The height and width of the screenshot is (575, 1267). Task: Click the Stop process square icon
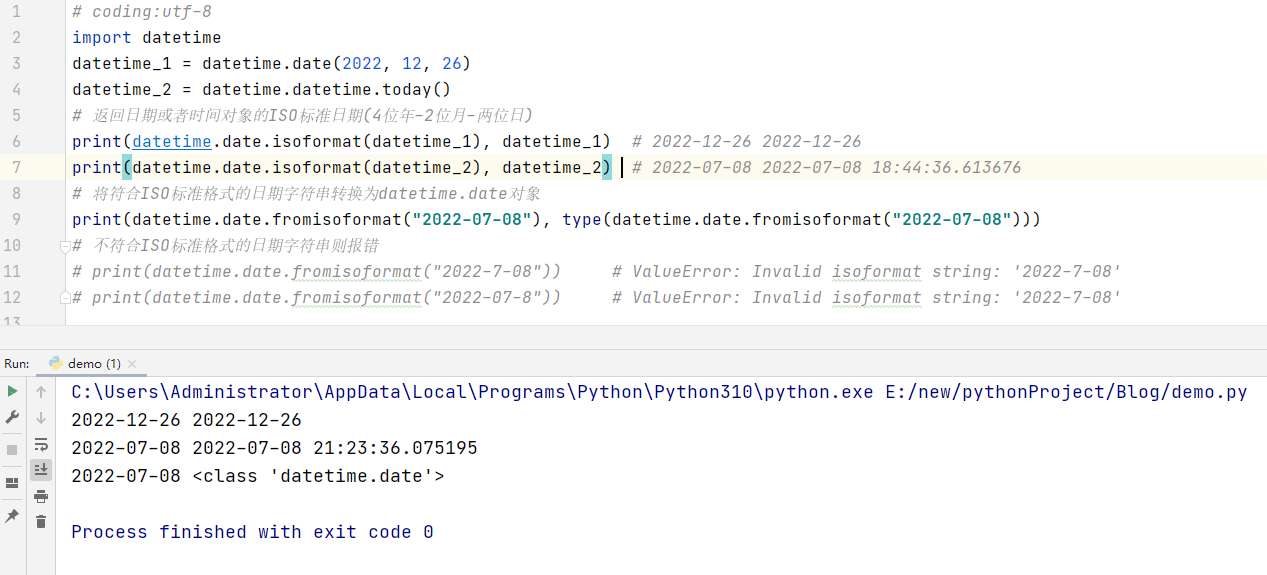point(12,450)
